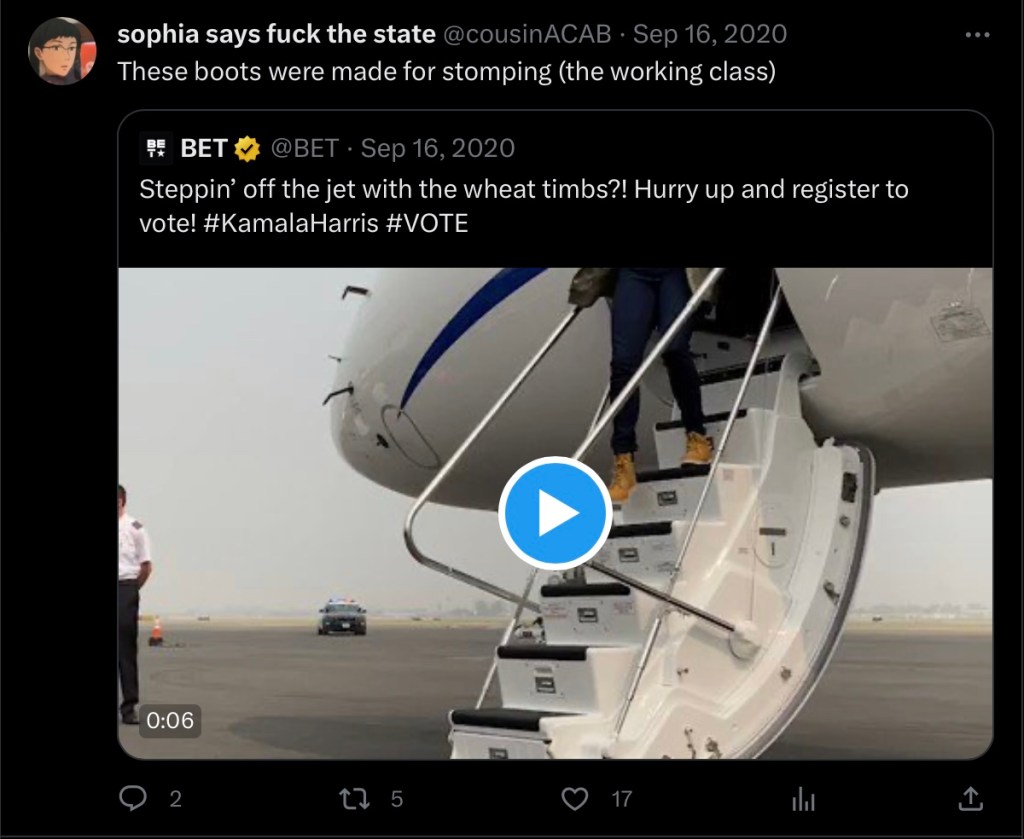Open the reply icon under the tweet

(133, 798)
